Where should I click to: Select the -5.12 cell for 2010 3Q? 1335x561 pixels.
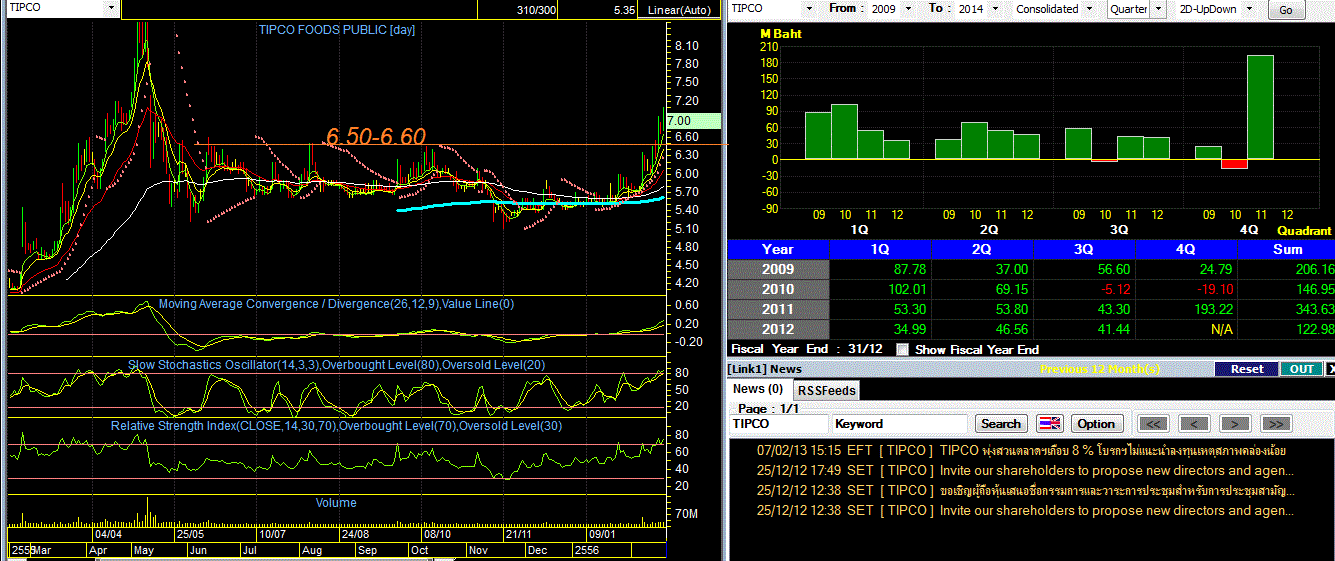[1086, 289]
